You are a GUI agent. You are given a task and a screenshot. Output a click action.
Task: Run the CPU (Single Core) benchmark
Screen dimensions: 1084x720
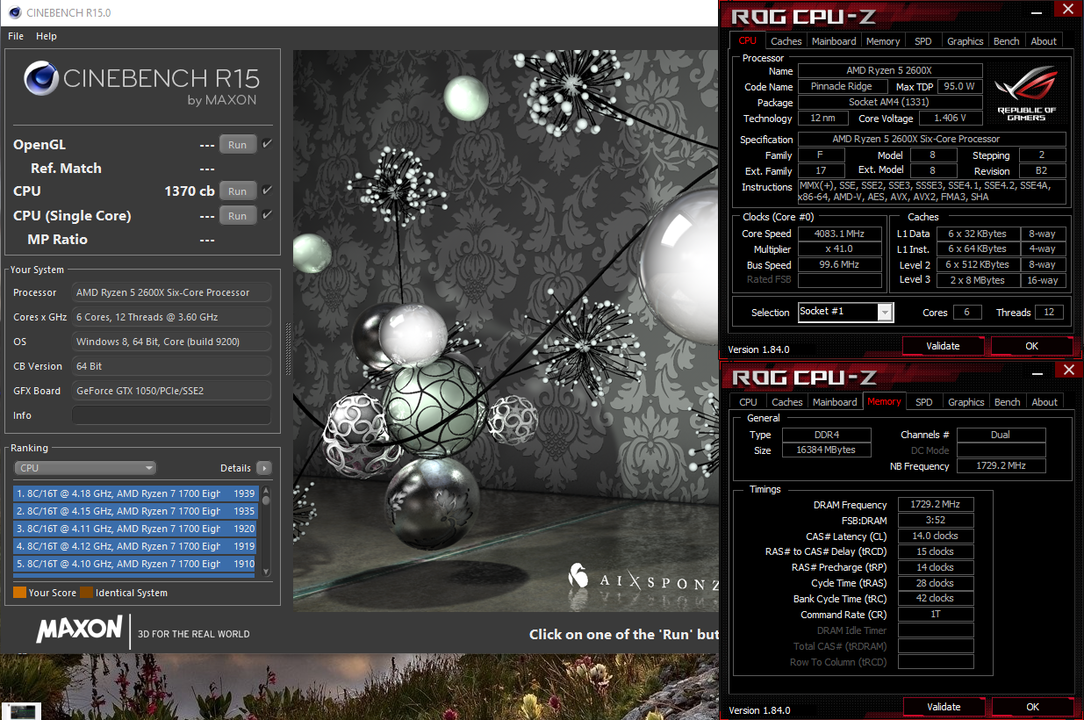click(x=237, y=216)
